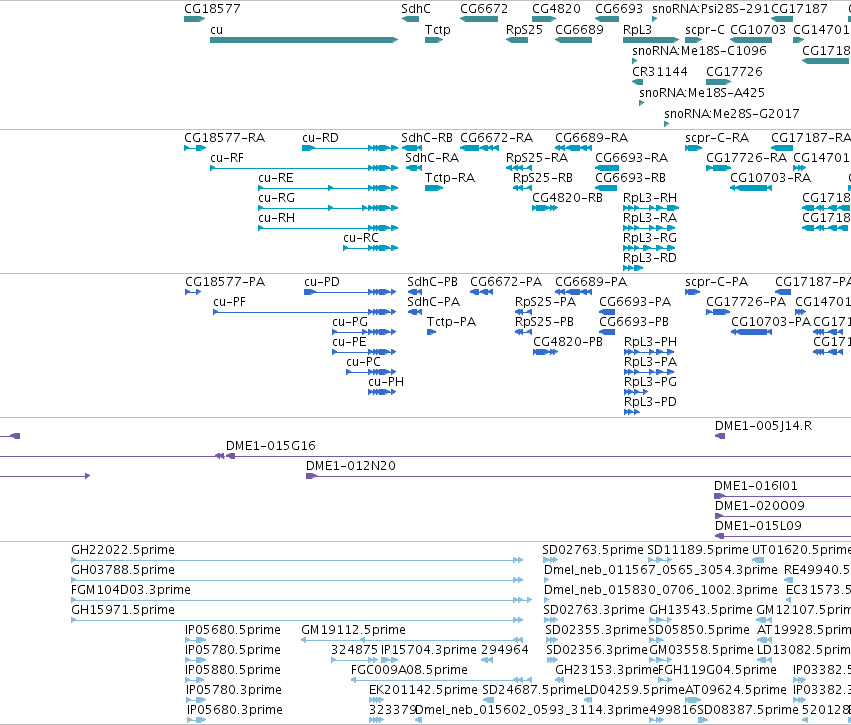This screenshot has width=851, height=725.
Task: Select the RpS25-RB transcript
Action: pos(522,188)
